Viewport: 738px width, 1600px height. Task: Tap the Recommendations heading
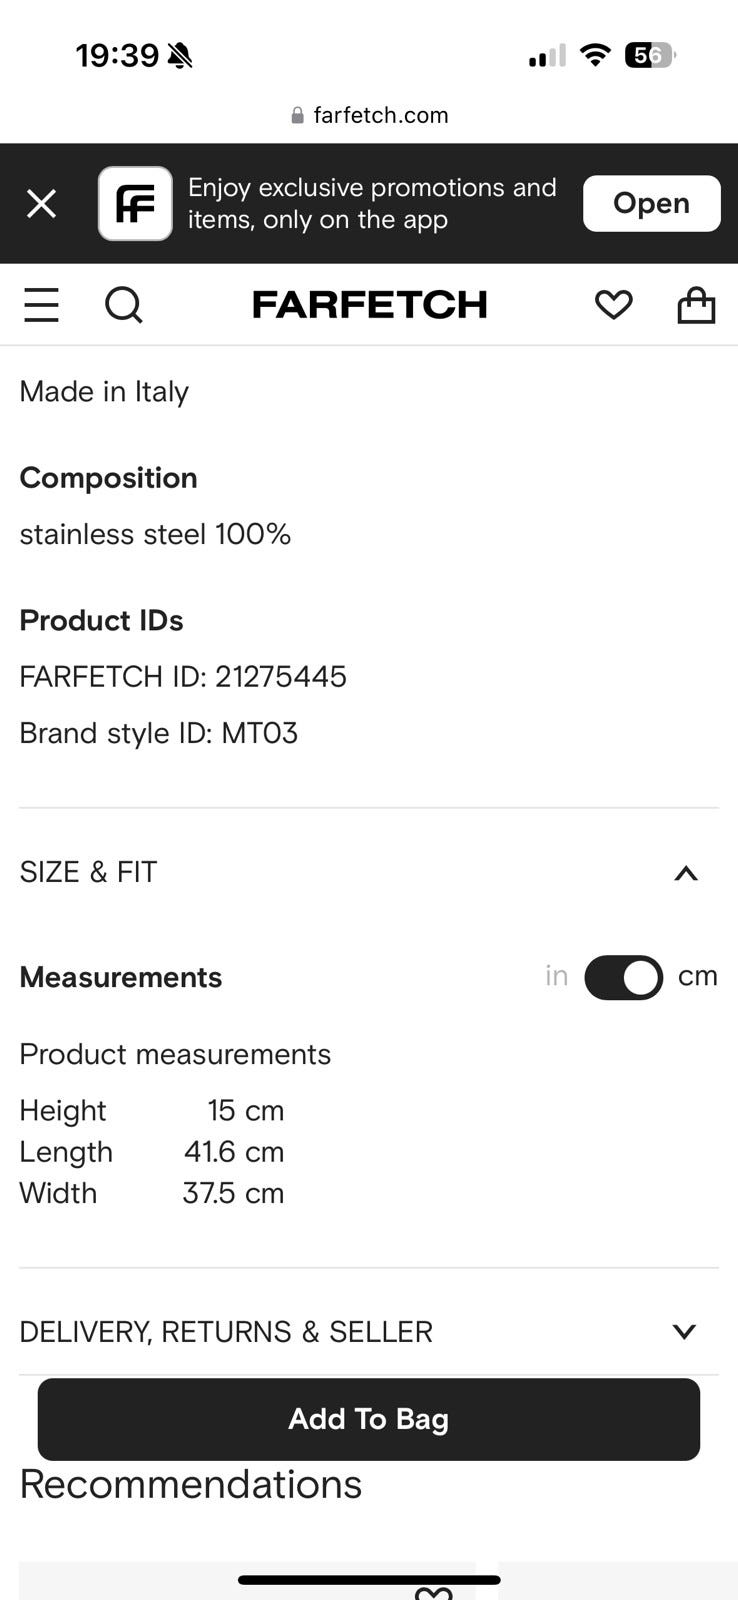[191, 1485]
